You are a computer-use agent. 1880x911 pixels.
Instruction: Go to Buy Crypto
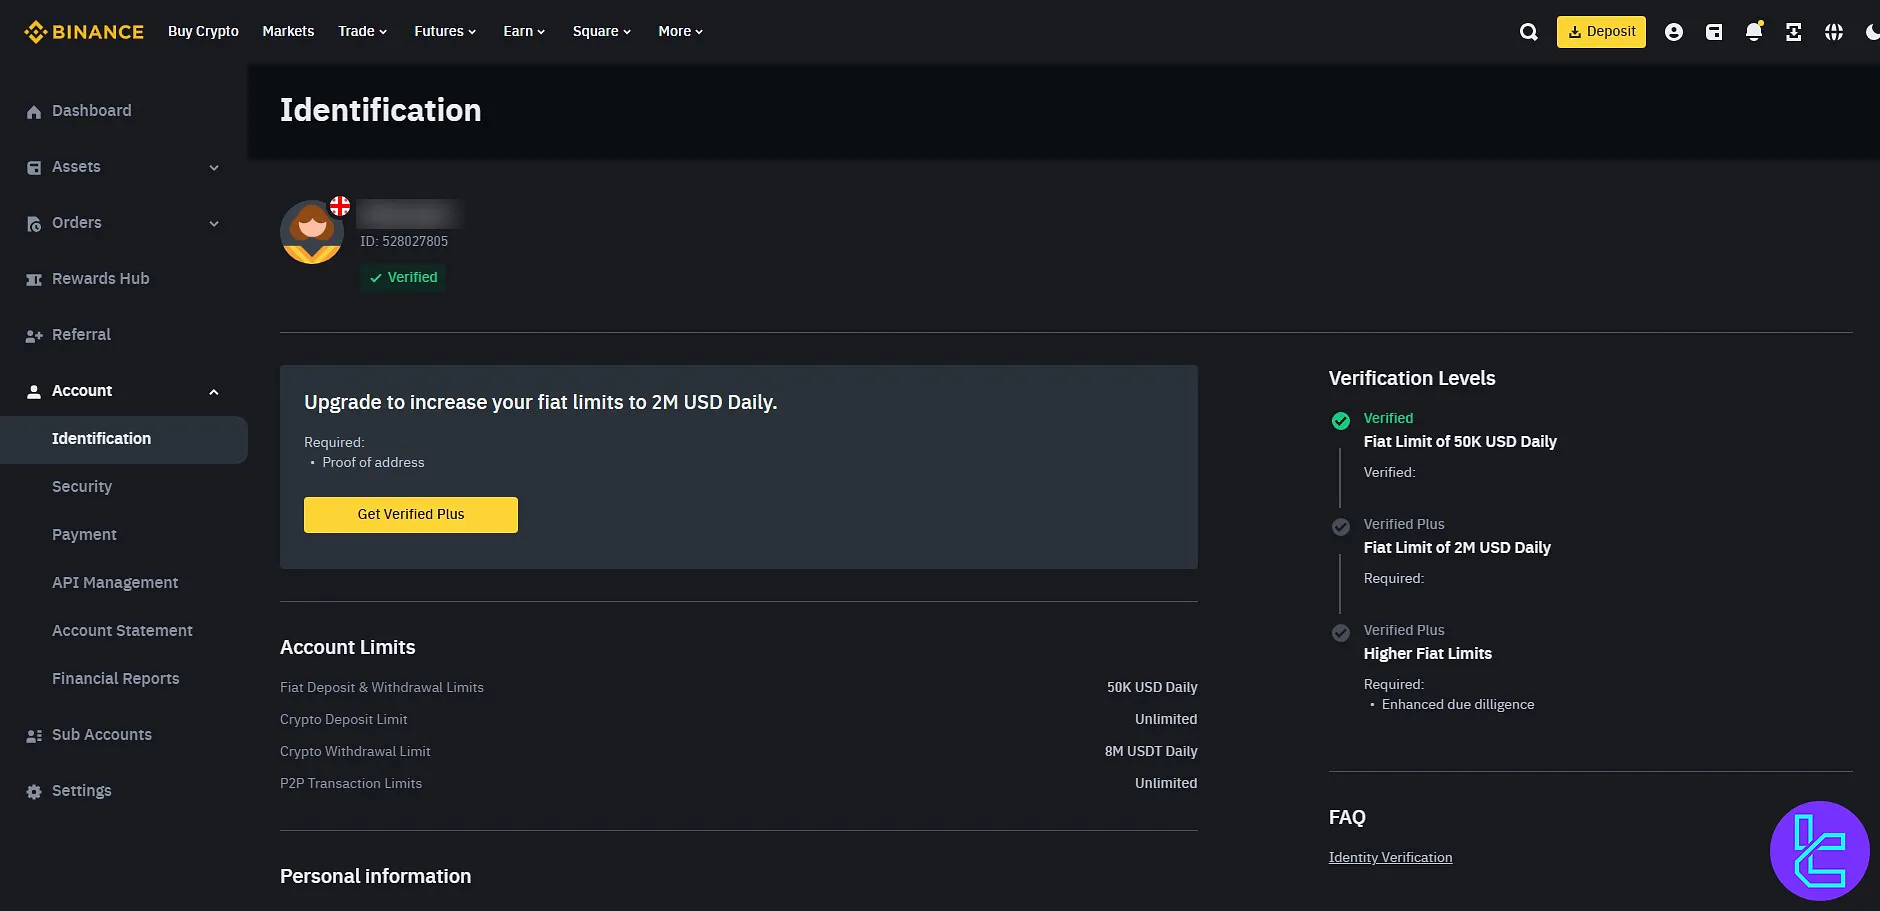coord(203,32)
